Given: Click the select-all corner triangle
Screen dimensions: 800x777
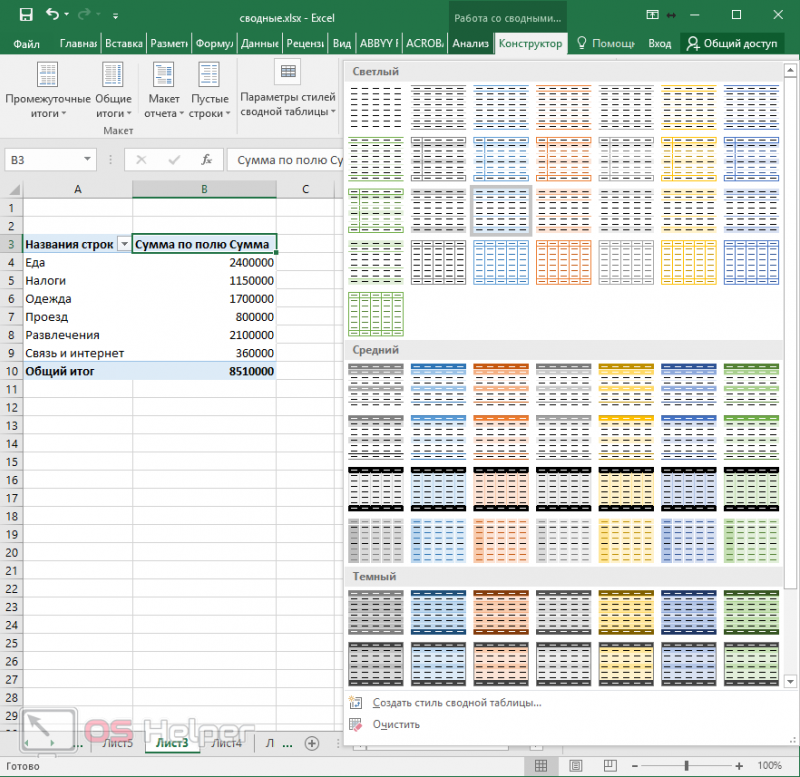Looking at the screenshot, I should (x=12, y=189).
